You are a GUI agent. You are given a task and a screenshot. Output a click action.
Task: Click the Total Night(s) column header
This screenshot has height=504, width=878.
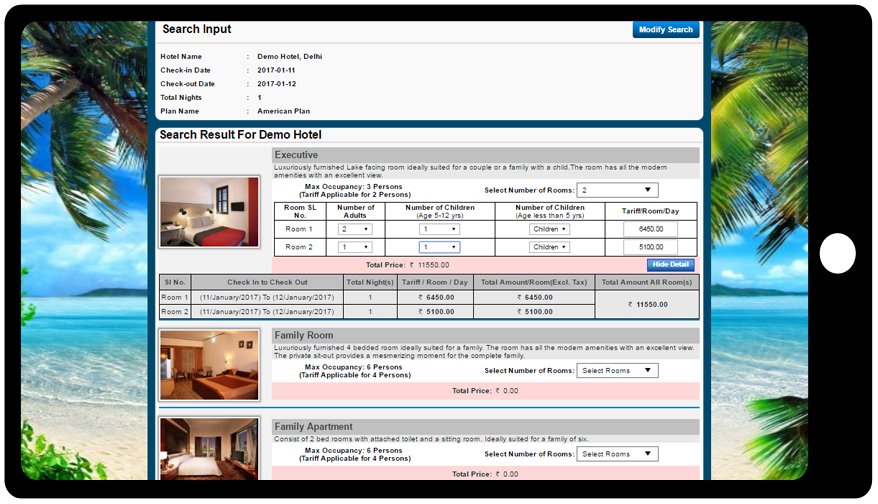[x=370, y=282]
